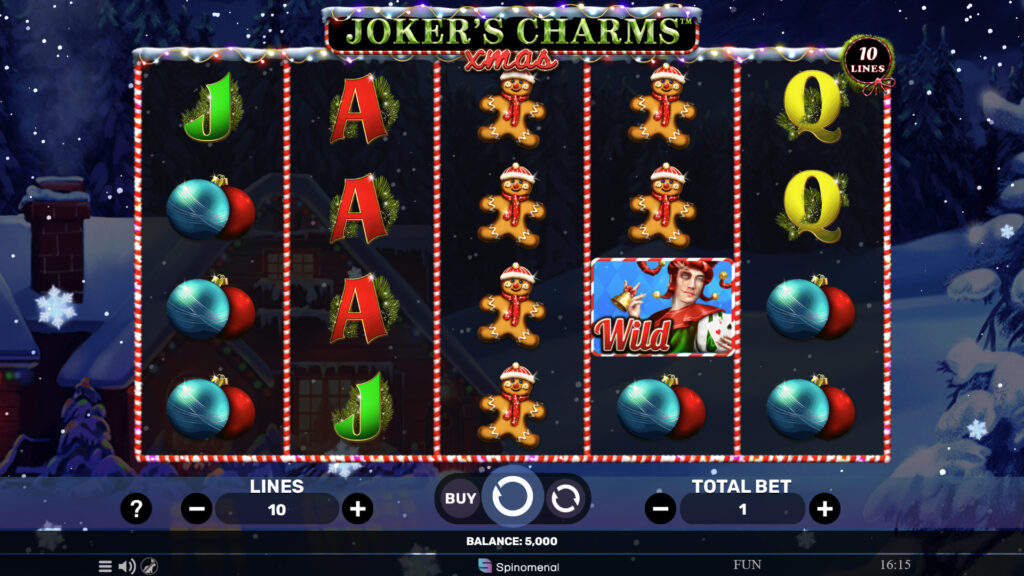Open the hamburger menu icon
Viewport: 1024px width, 576px height.
pos(105,566)
